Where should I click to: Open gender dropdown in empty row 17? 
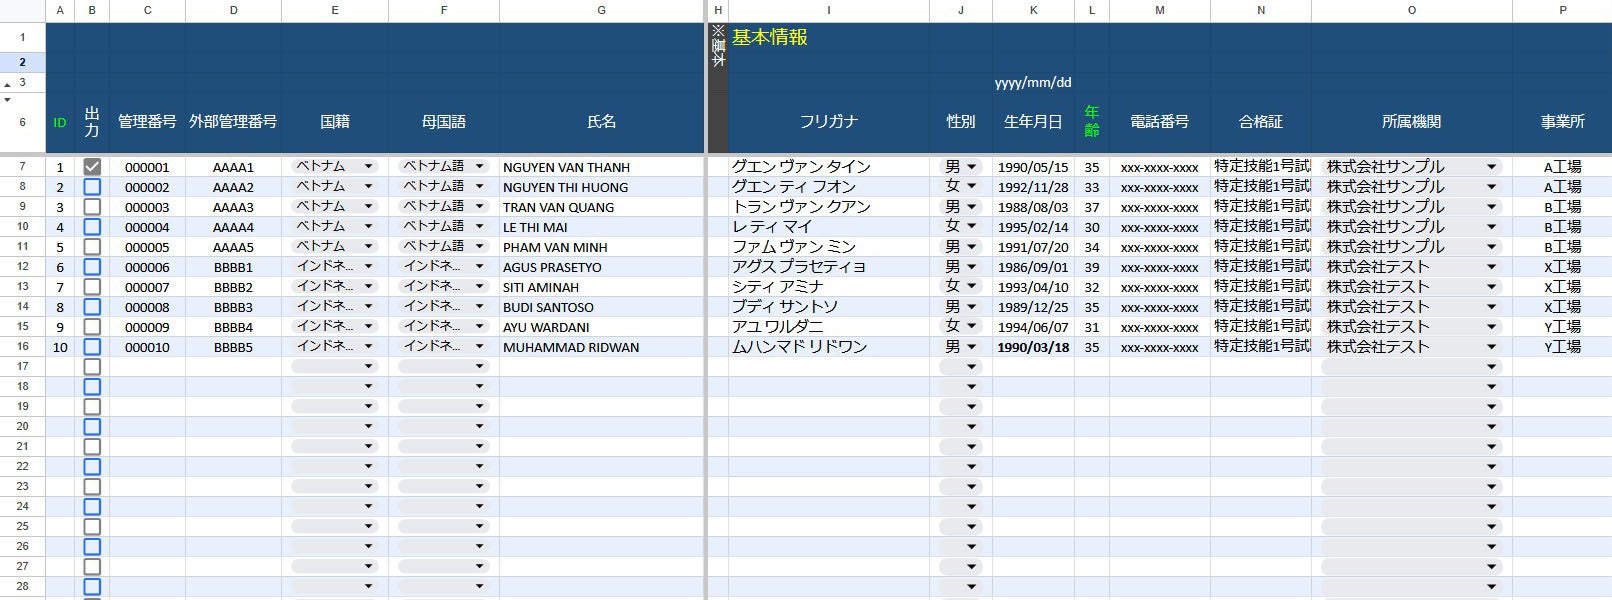[x=961, y=366]
